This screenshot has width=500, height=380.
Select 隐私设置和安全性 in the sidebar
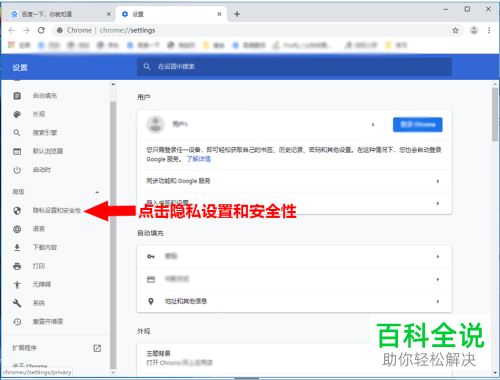[x=57, y=210]
